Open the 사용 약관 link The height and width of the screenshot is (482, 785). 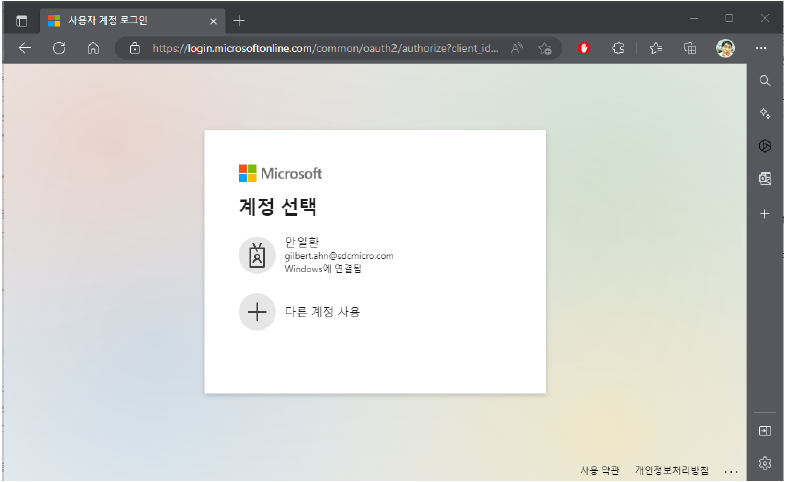click(599, 471)
